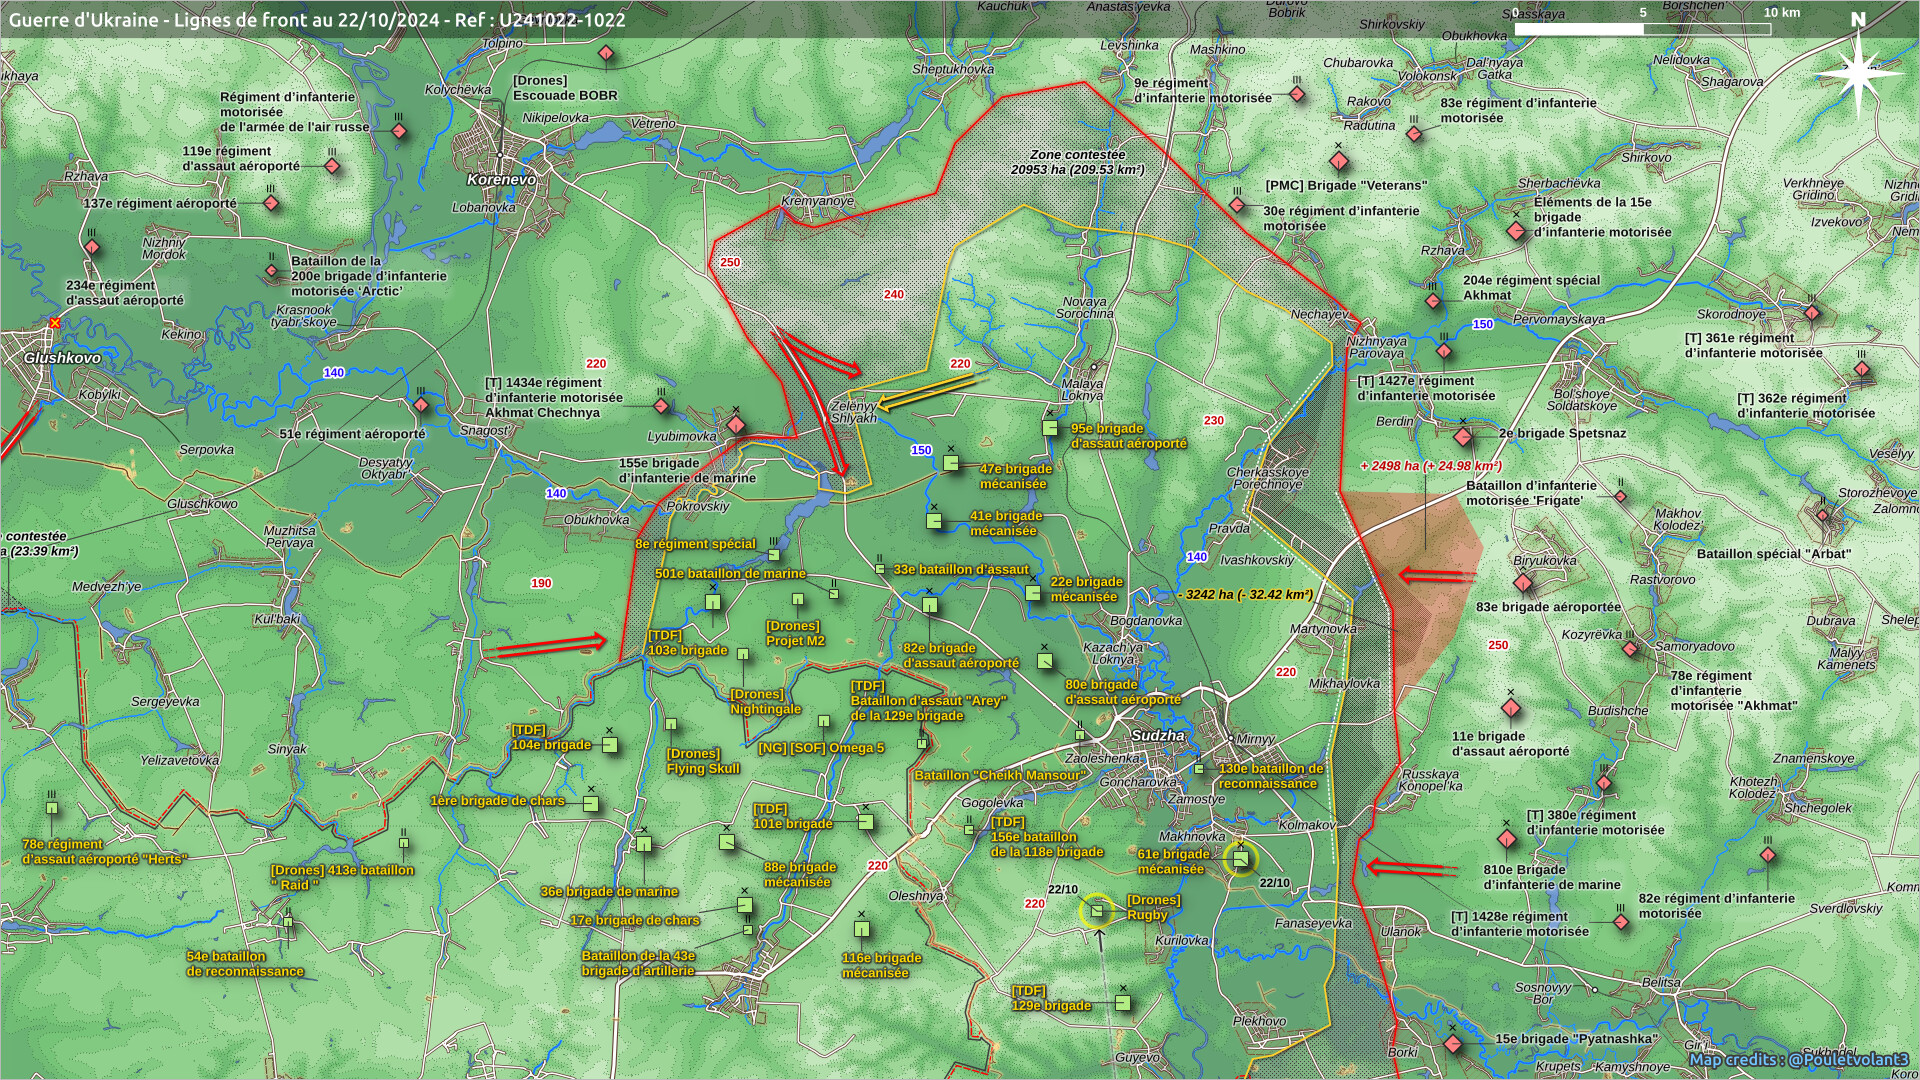This screenshot has width=1920, height=1080.
Task: Click the 10 km scale bar
Action: tap(1642, 29)
